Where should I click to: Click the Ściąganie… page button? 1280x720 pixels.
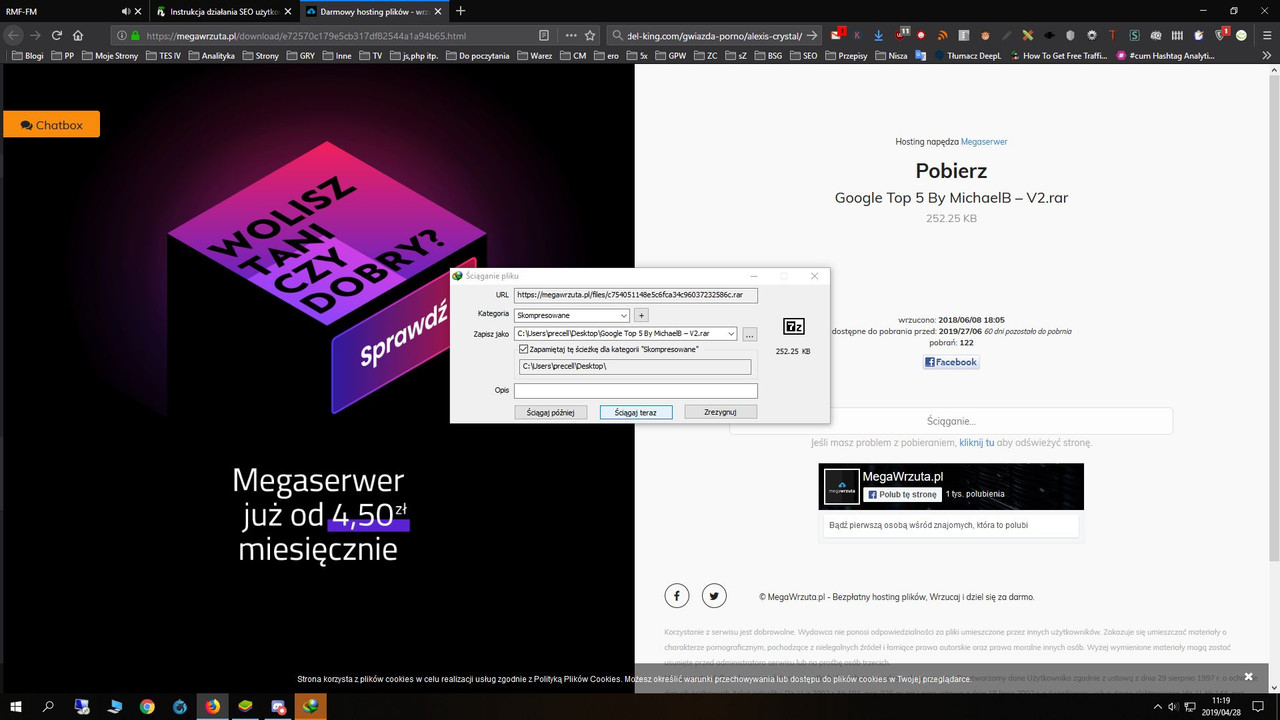coord(951,421)
